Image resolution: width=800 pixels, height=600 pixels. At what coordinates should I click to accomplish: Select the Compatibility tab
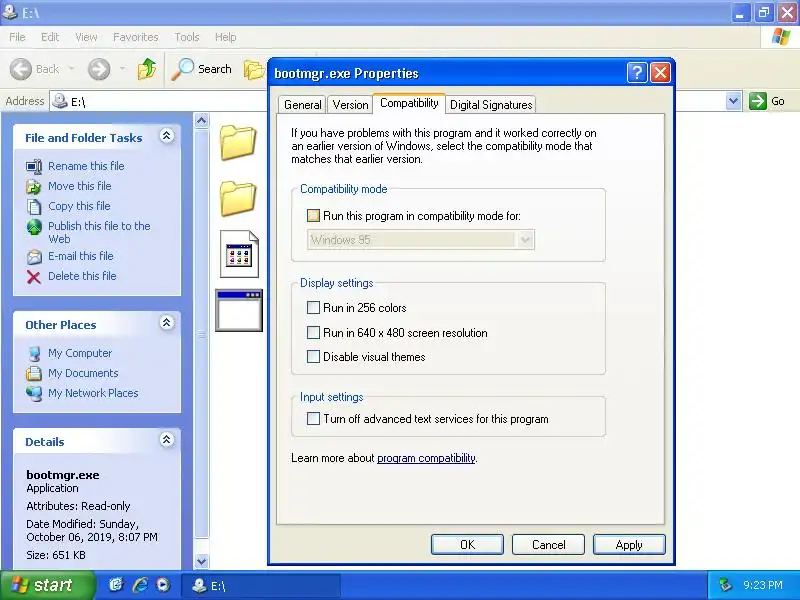click(x=409, y=103)
